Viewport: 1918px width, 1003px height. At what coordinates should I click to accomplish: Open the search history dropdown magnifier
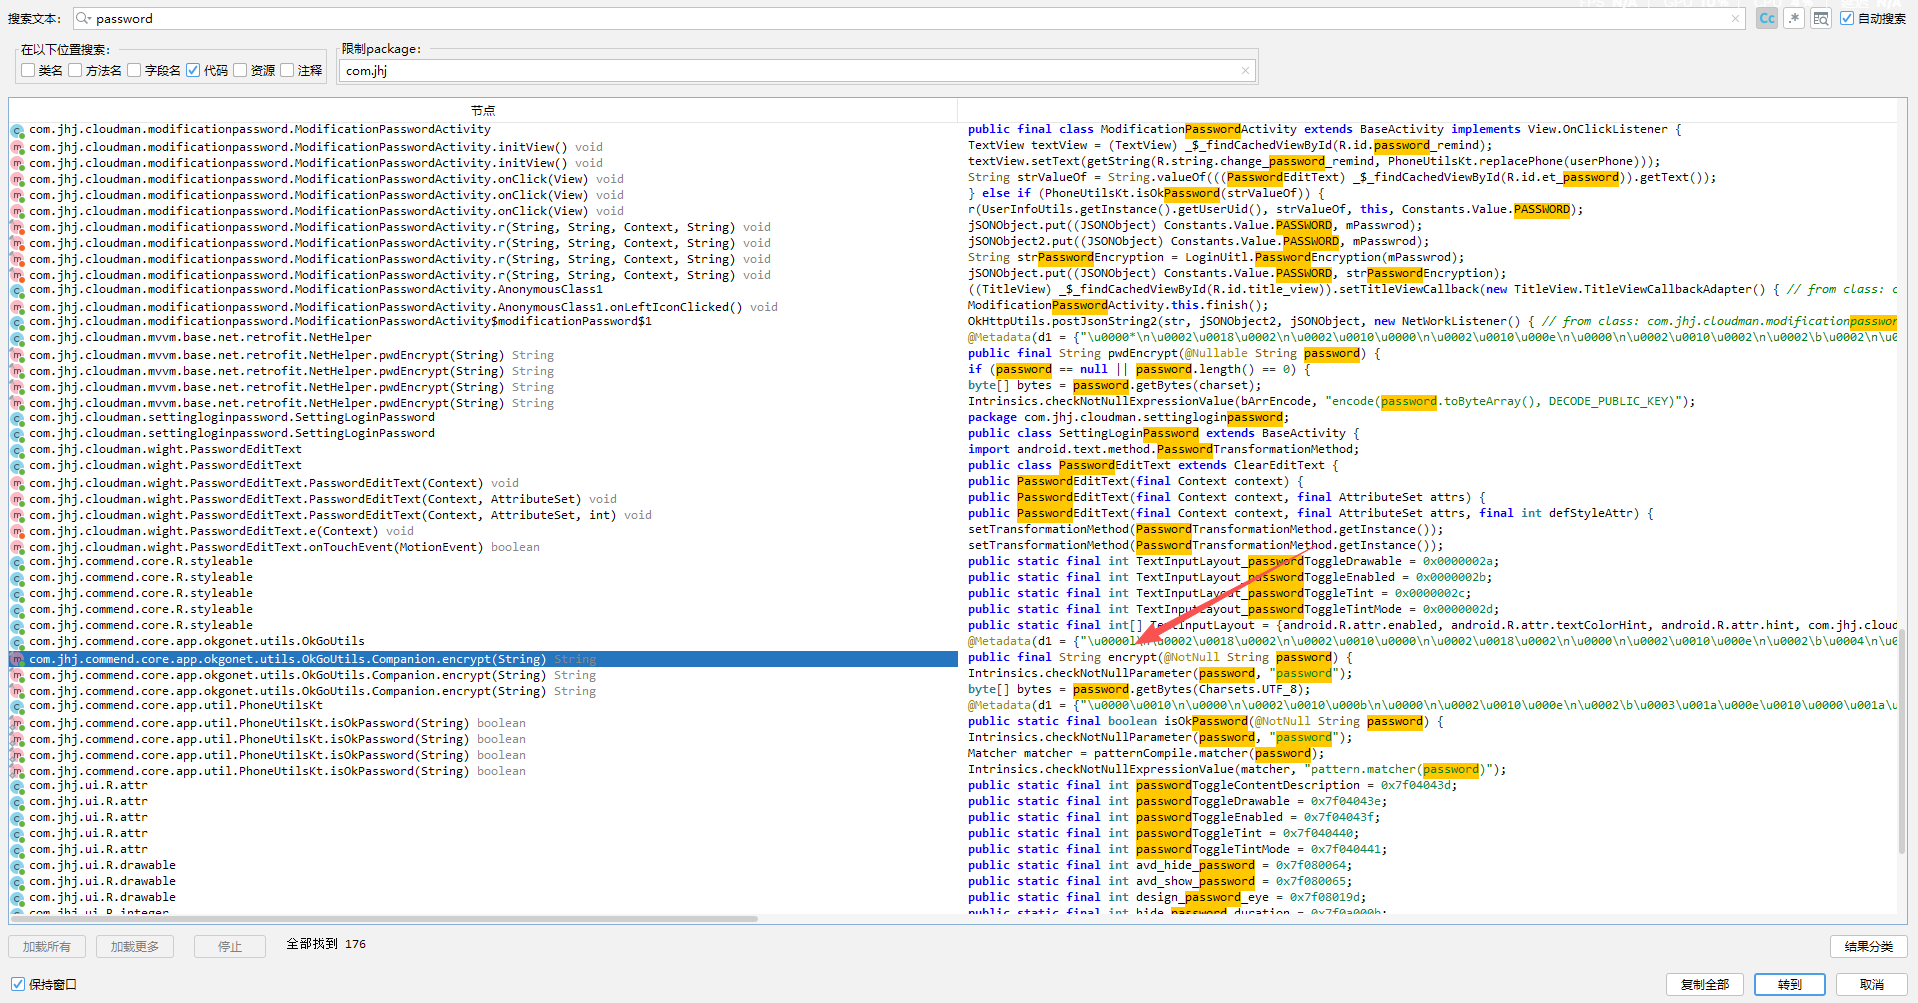(x=84, y=19)
